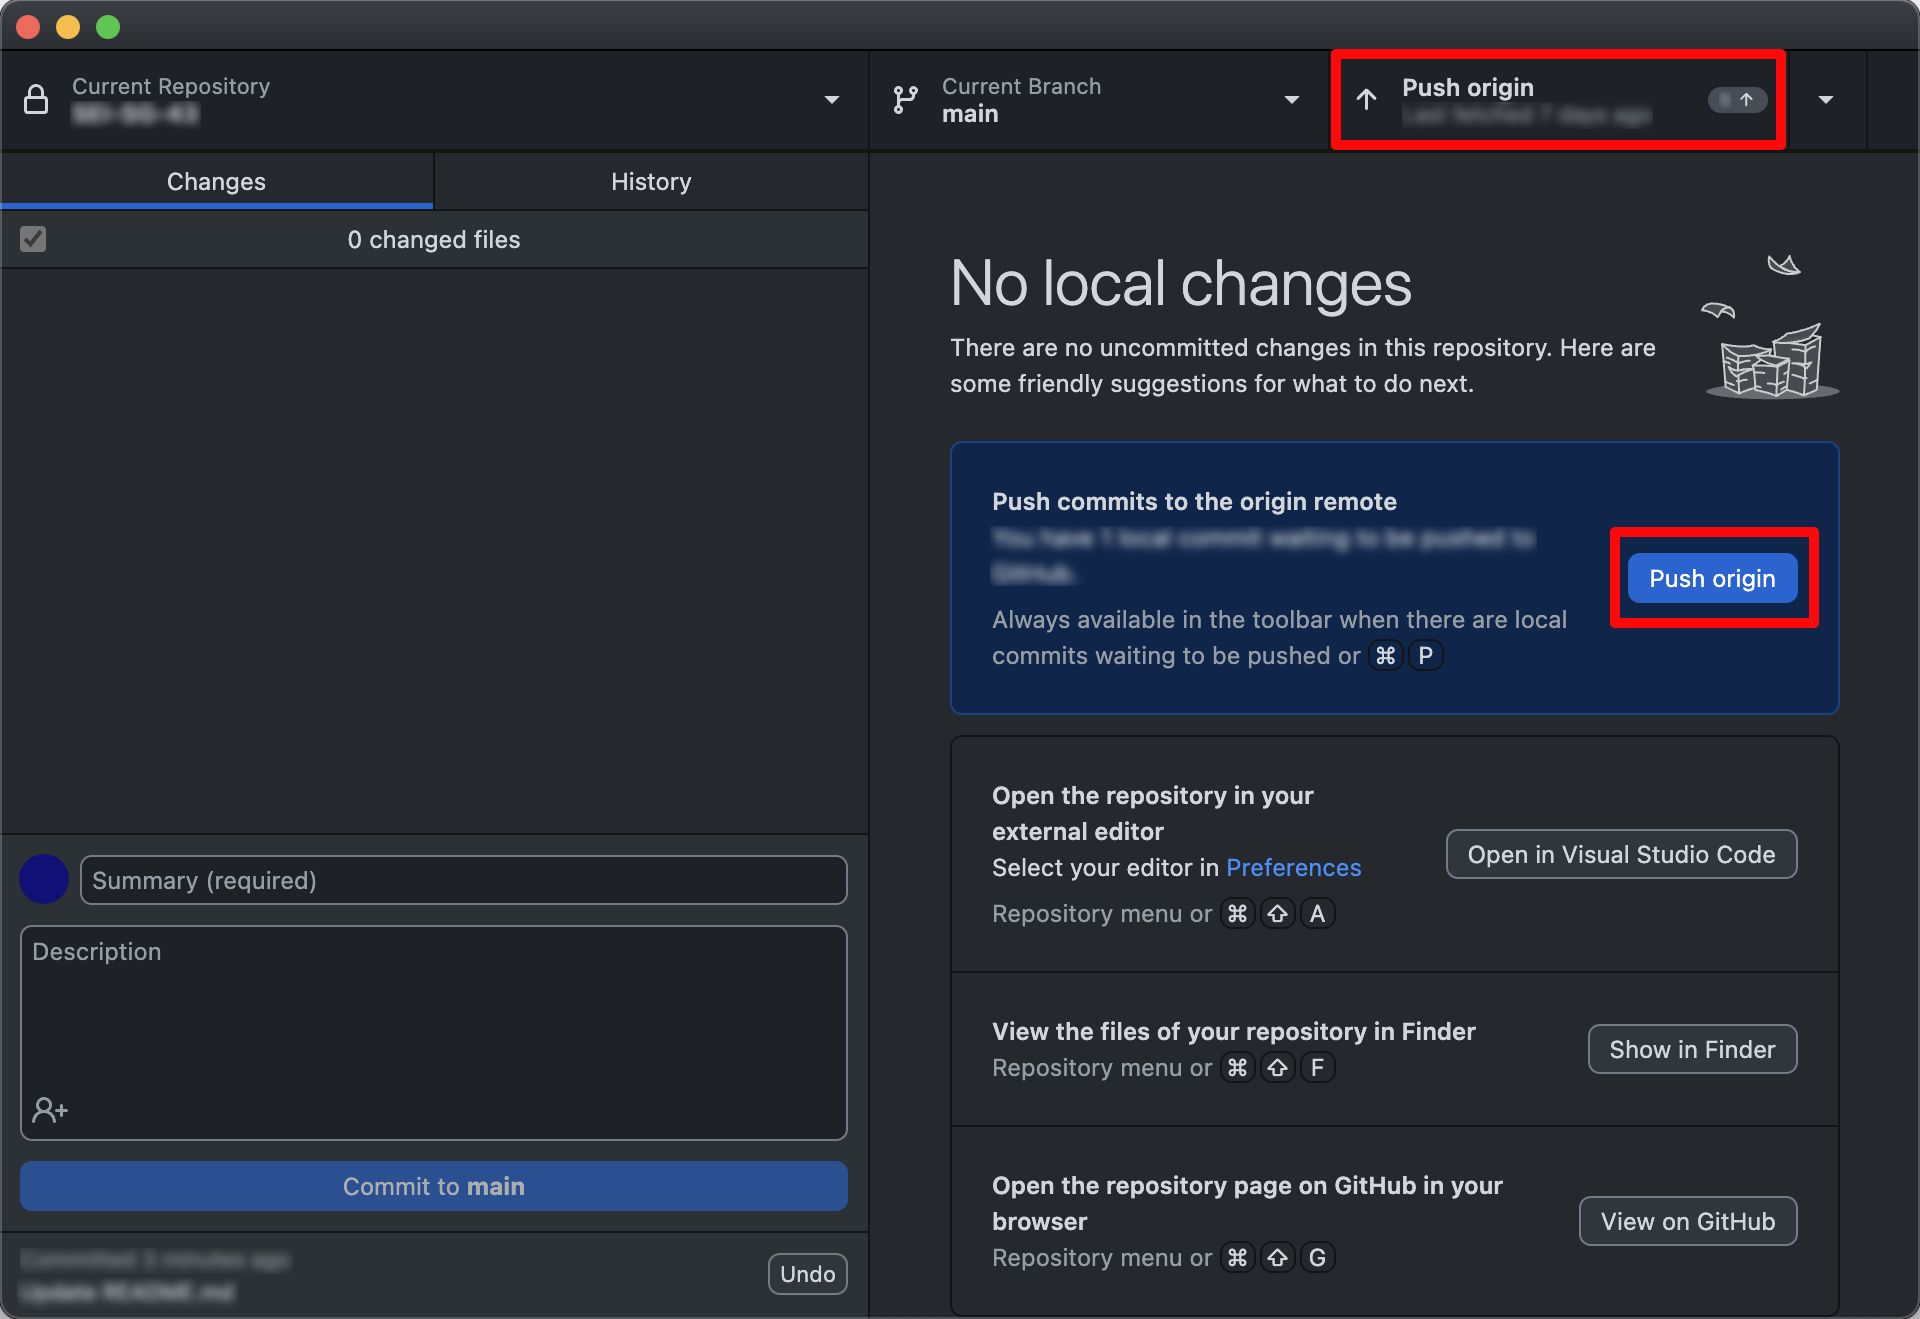Image resolution: width=1920 pixels, height=1319 pixels.
Task: Focus the Summary (required) input field
Action: coord(463,881)
